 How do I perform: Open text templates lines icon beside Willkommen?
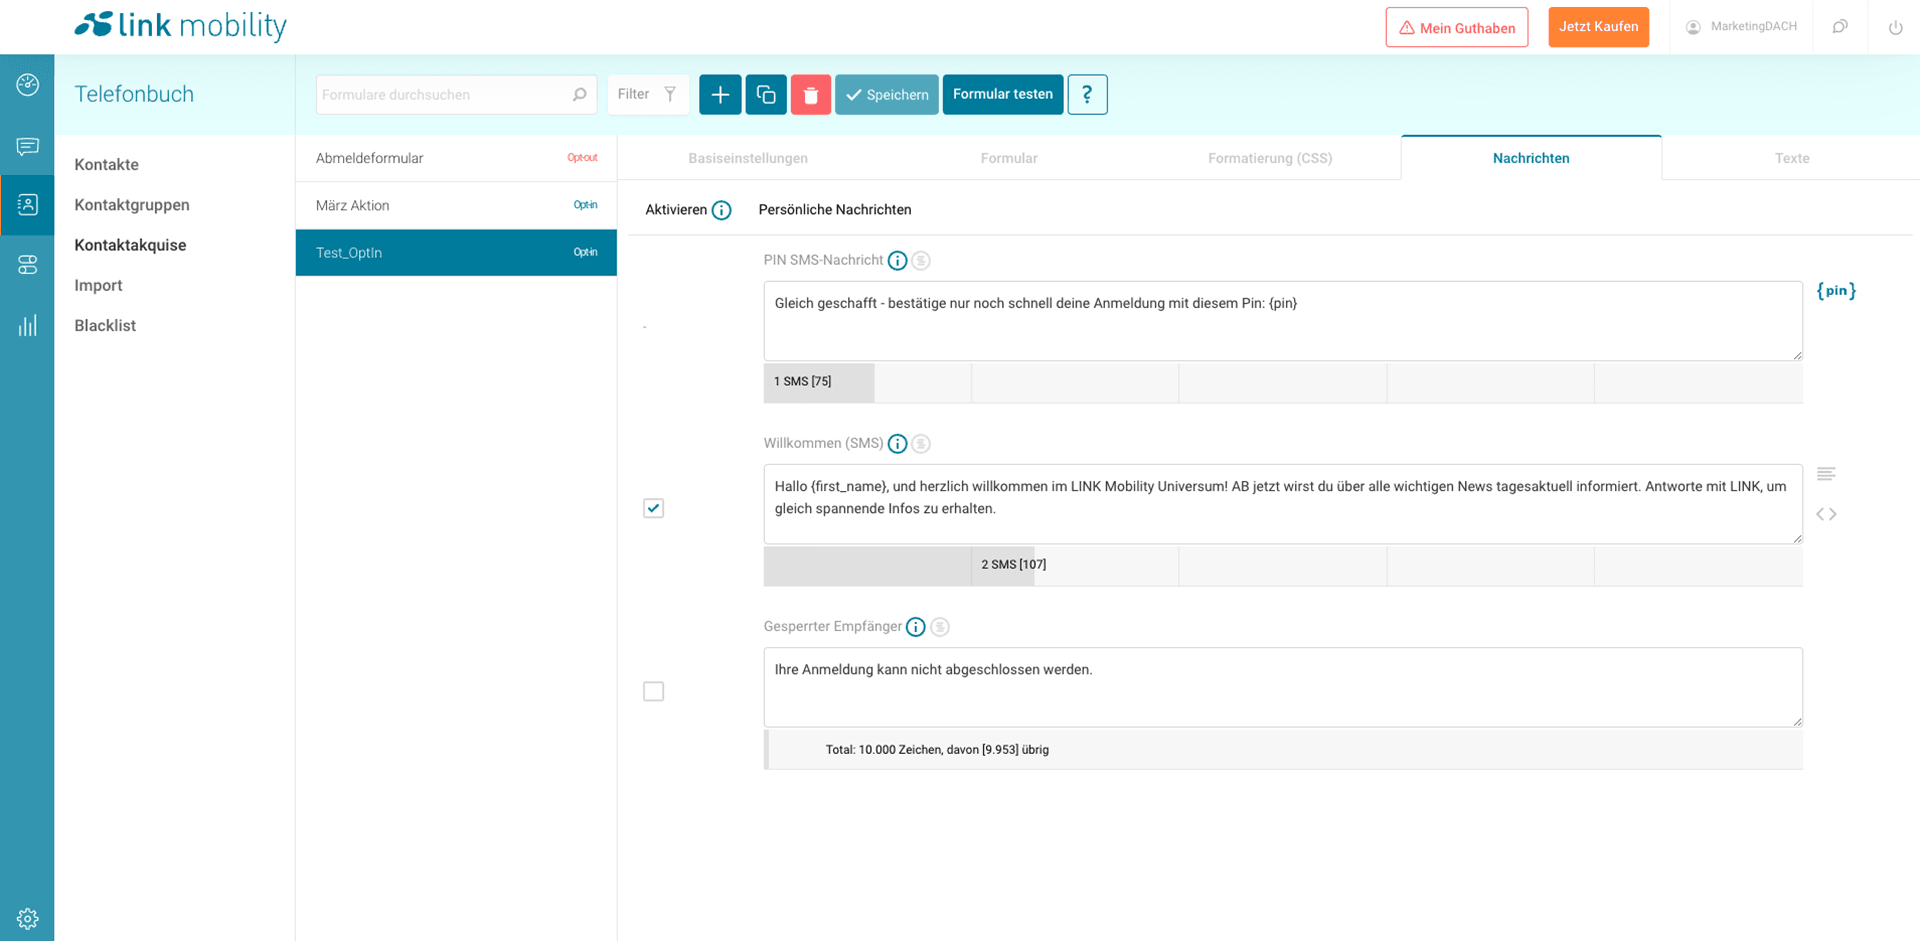1826,474
